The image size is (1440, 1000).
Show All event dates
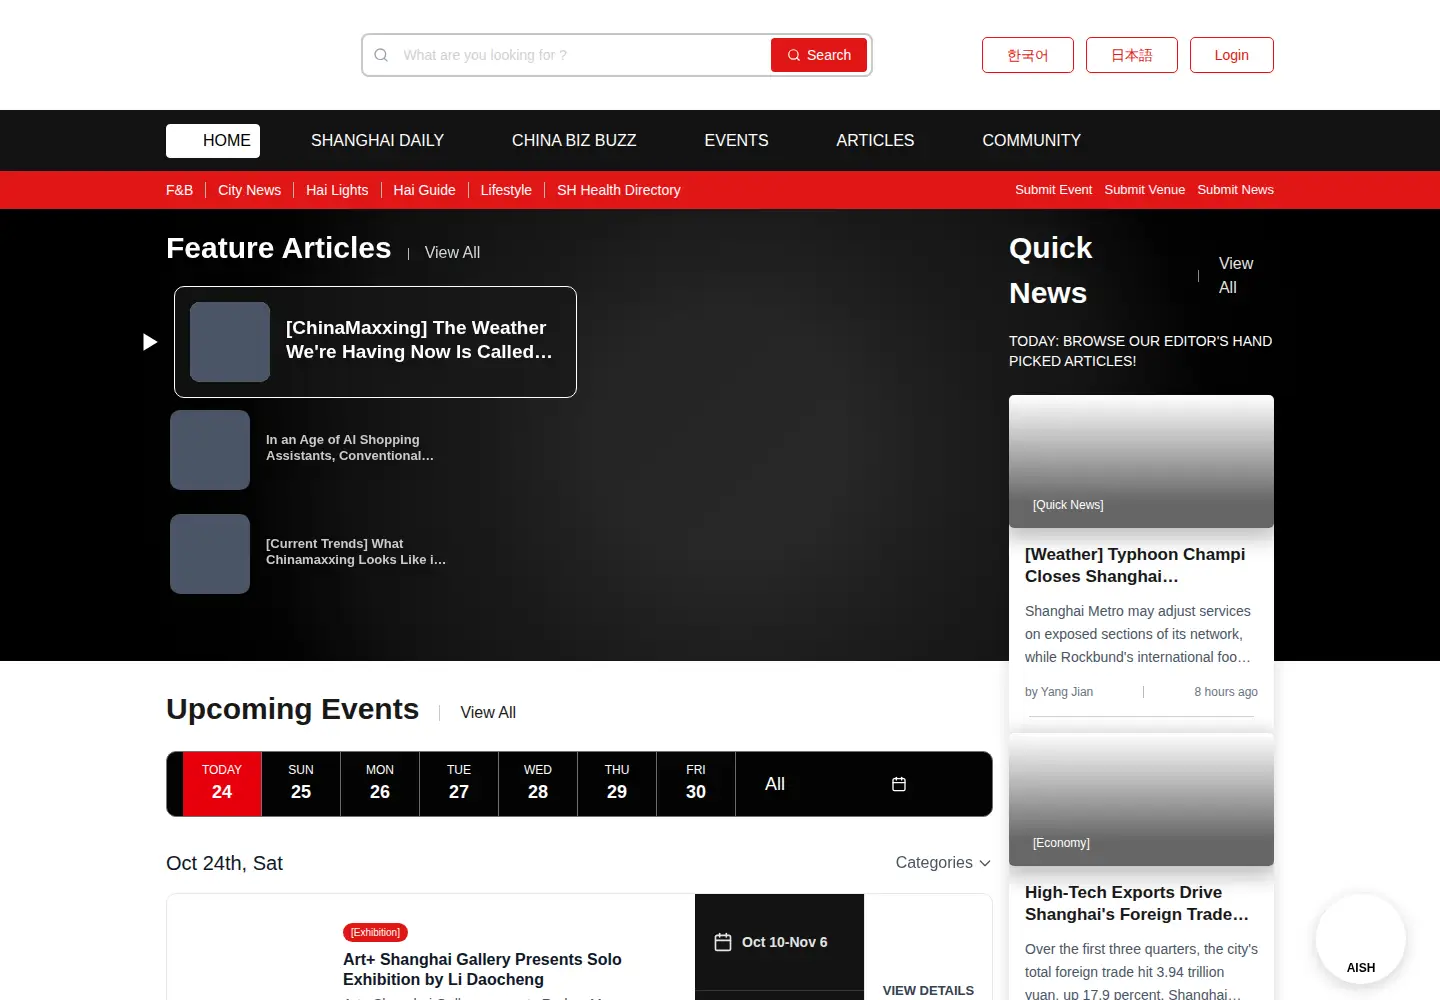tap(775, 784)
